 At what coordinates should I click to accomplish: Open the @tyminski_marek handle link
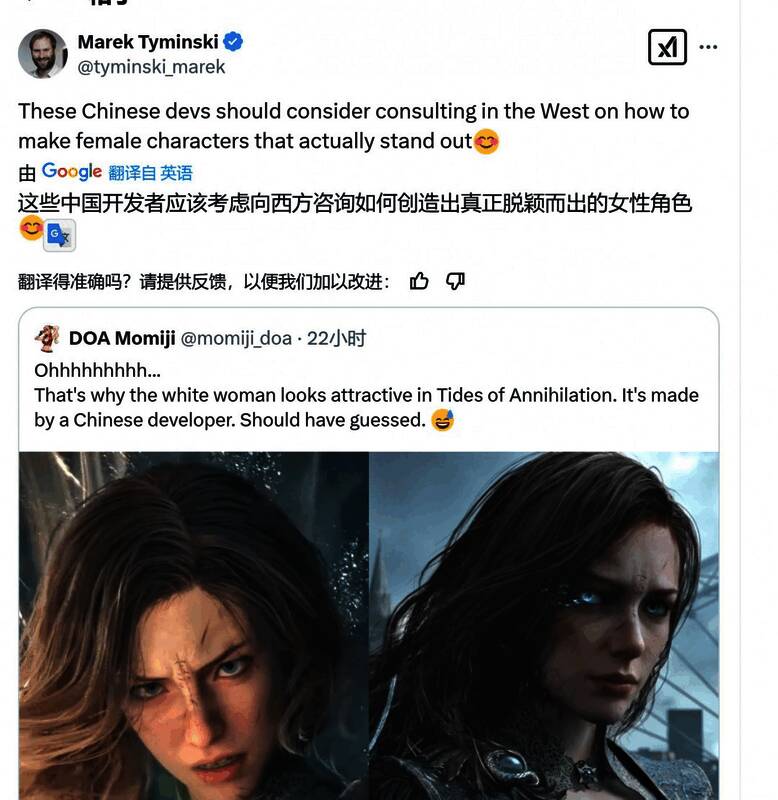coord(151,67)
